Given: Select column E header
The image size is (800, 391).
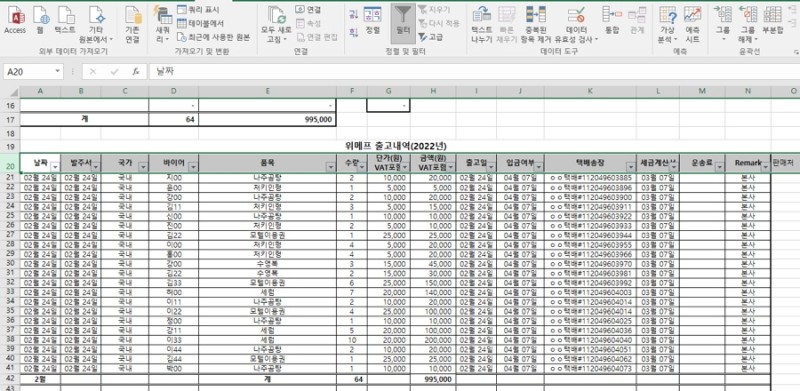Looking at the screenshot, I should [267, 92].
